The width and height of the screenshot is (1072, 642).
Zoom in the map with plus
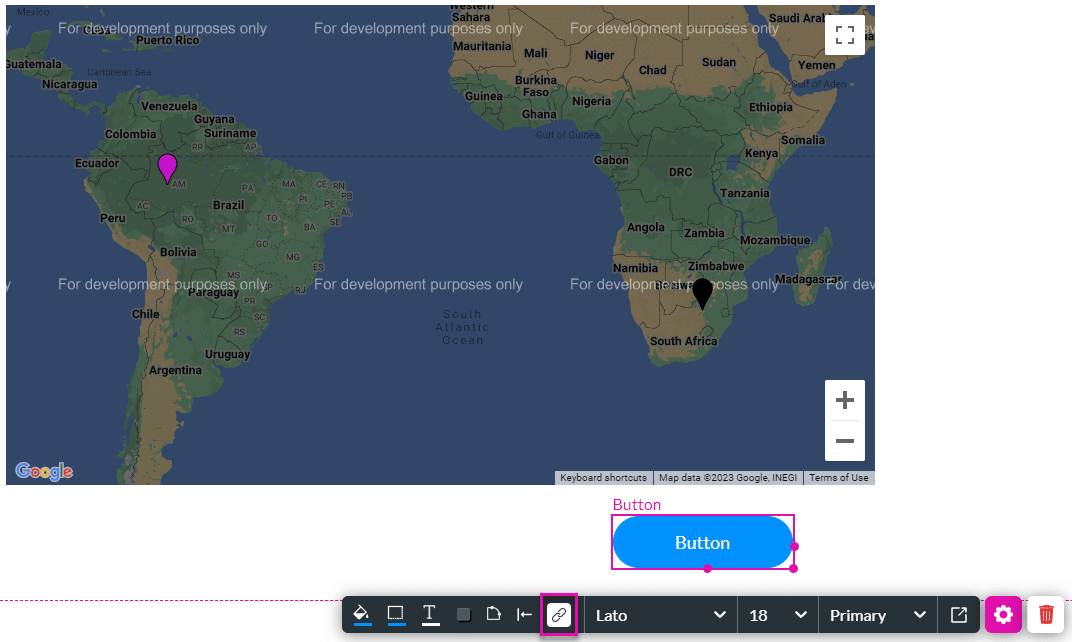pos(845,401)
